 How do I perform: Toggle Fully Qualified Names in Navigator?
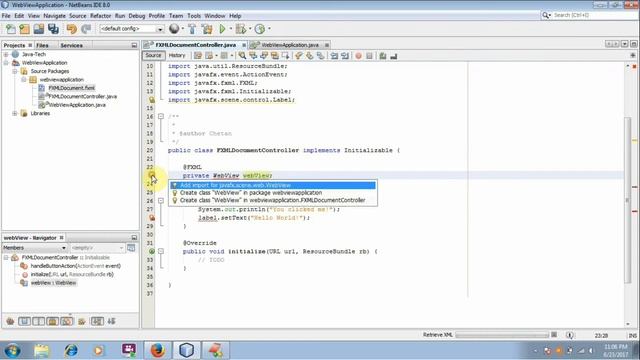click(x=82, y=322)
